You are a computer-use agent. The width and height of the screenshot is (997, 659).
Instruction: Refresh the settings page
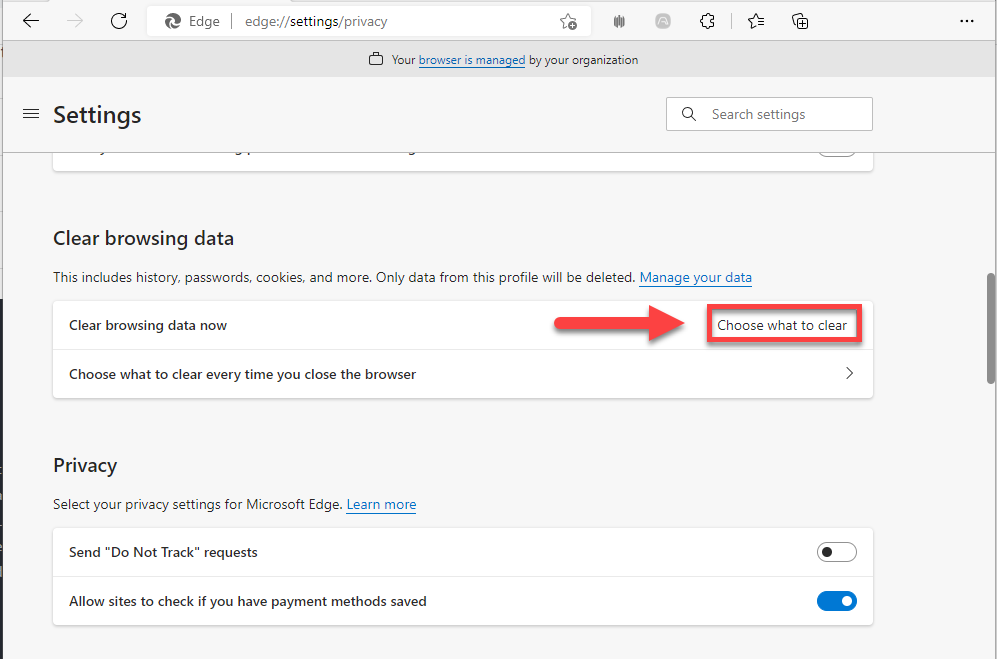pyautogui.click(x=119, y=21)
